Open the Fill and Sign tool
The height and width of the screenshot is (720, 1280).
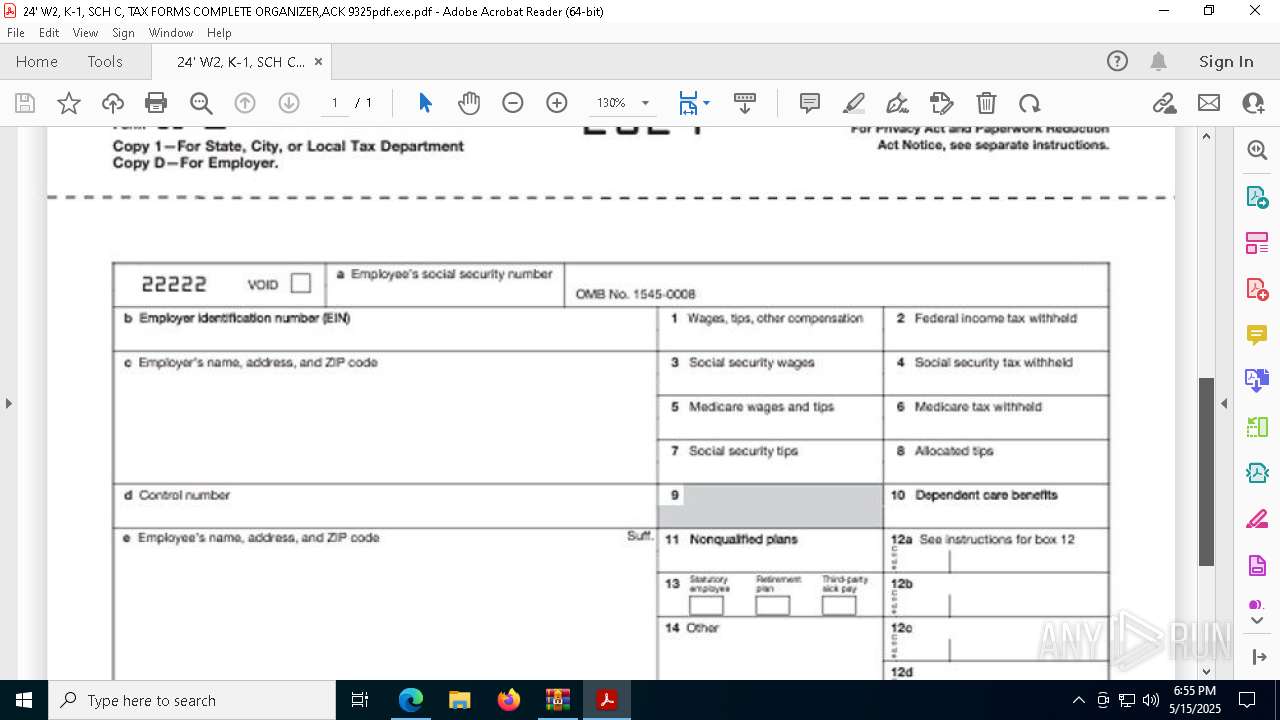942,103
